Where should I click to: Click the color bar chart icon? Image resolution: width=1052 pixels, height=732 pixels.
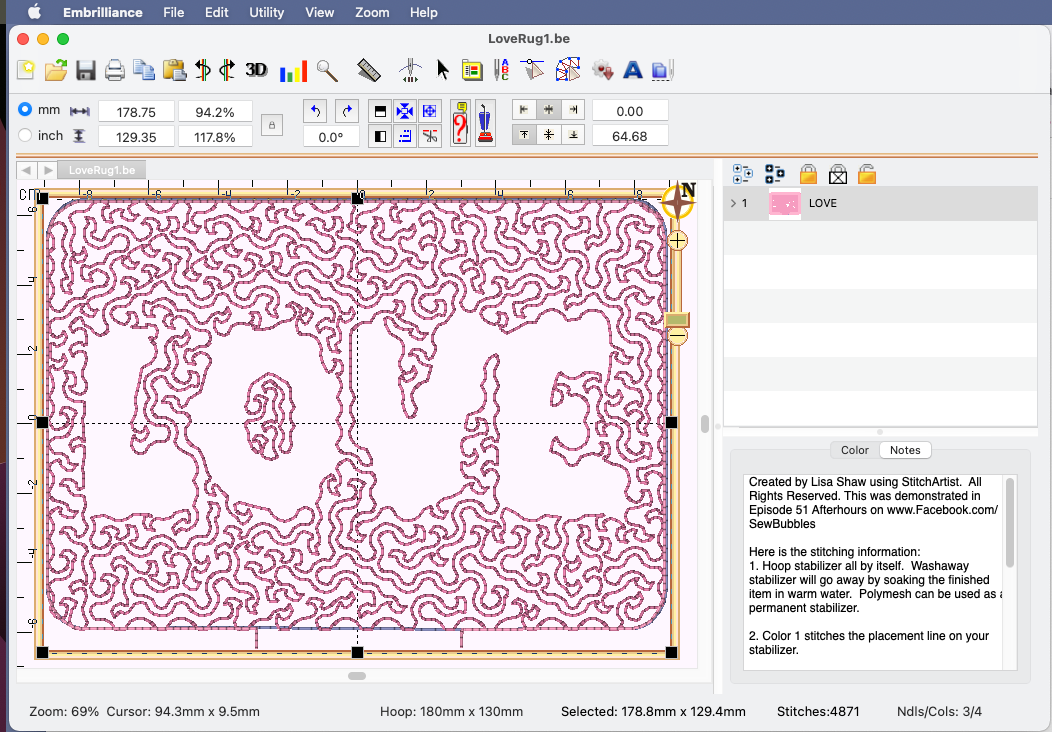coord(293,70)
